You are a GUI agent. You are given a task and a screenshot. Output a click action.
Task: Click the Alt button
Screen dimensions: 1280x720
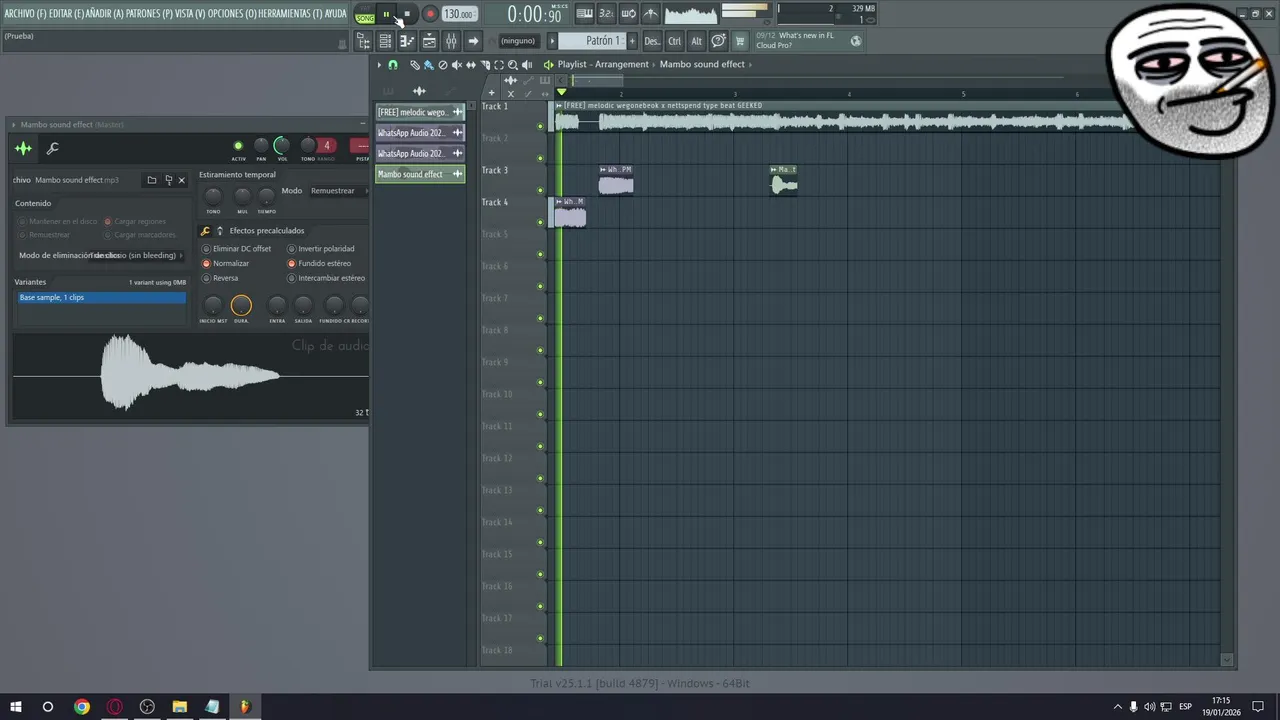(697, 41)
